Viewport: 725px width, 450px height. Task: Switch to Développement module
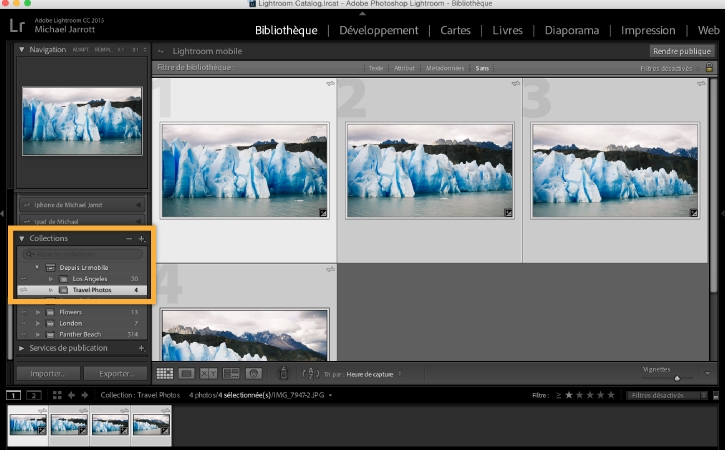point(378,31)
